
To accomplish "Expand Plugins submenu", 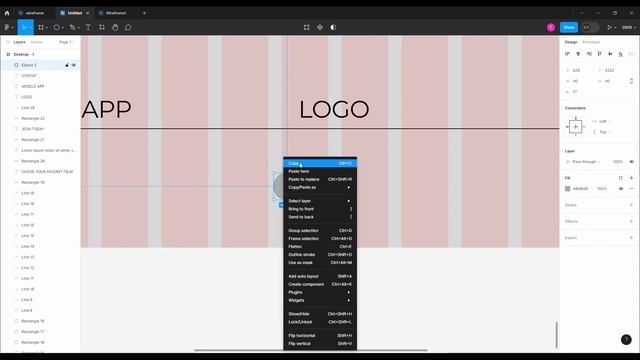I will point(320,292).
